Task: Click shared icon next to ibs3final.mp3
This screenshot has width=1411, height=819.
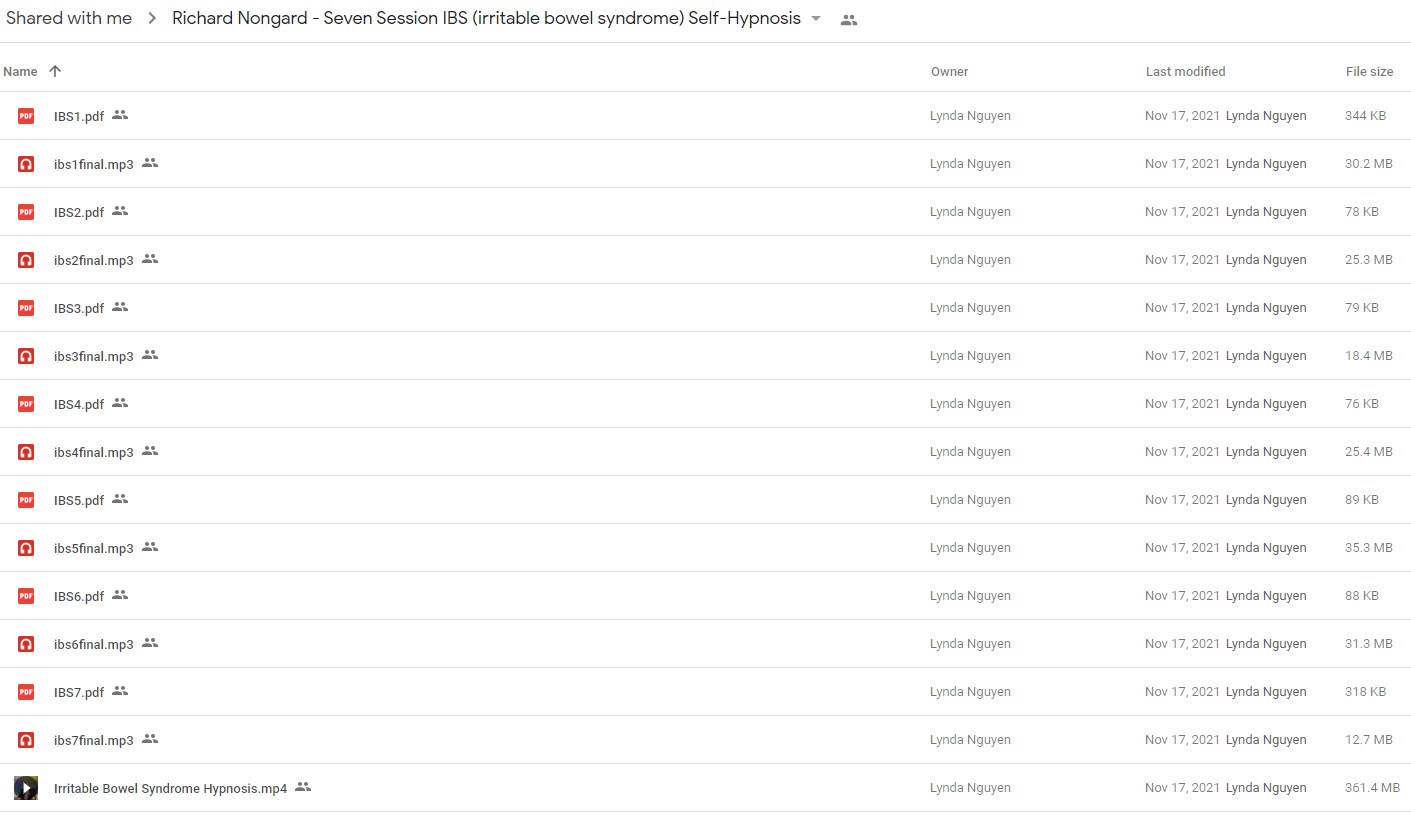Action: pyautogui.click(x=150, y=355)
